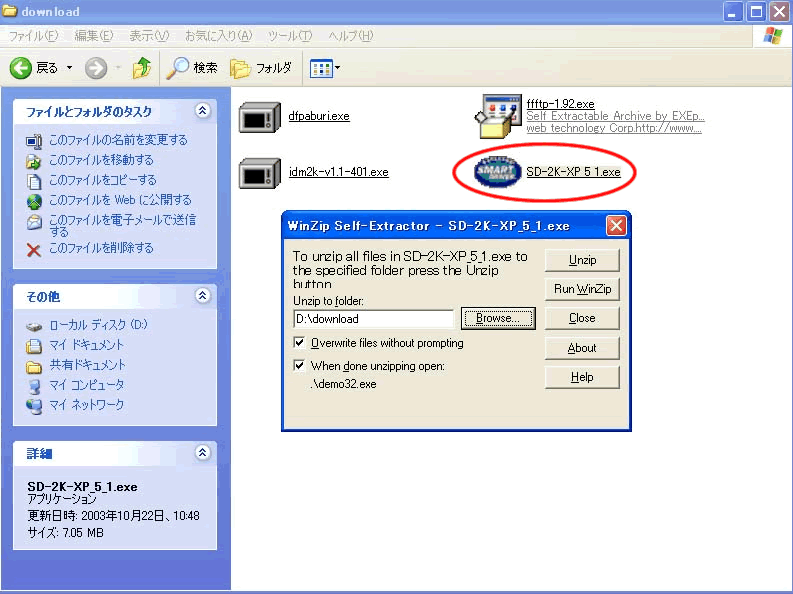Collapse the 詳細 details panel
793x594 pixels.
[203, 452]
